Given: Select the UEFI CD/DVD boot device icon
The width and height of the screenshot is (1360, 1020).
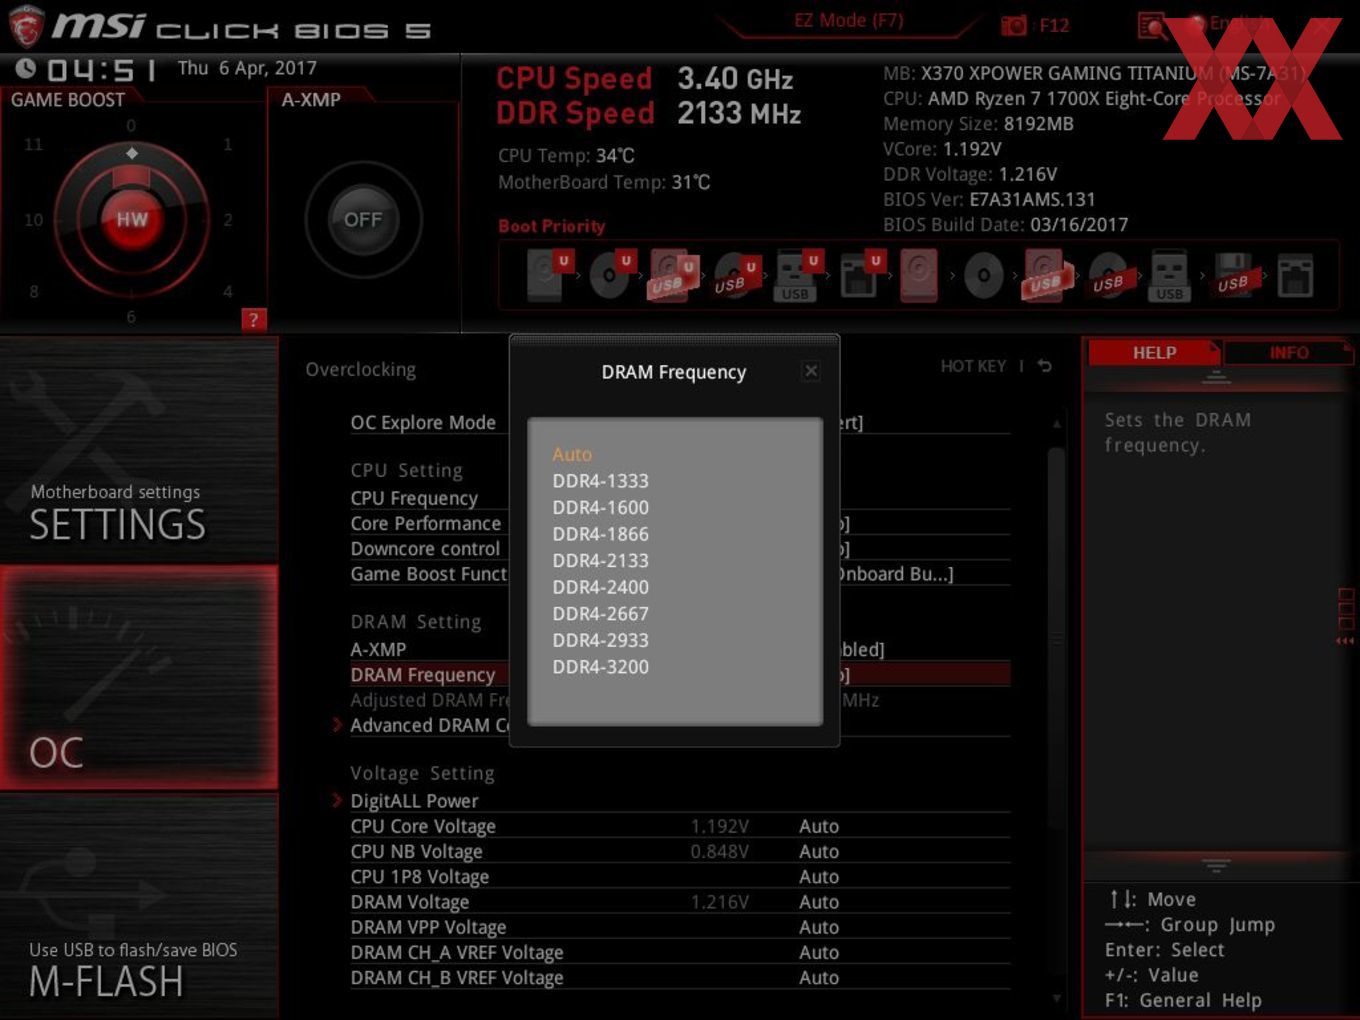Looking at the screenshot, I should [x=612, y=276].
